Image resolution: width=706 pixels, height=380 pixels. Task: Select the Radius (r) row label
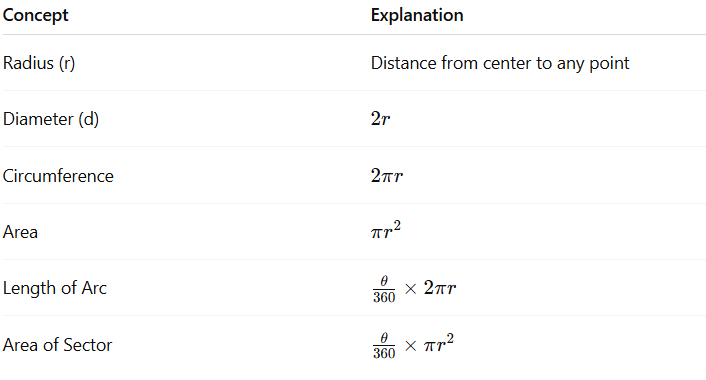[39, 63]
